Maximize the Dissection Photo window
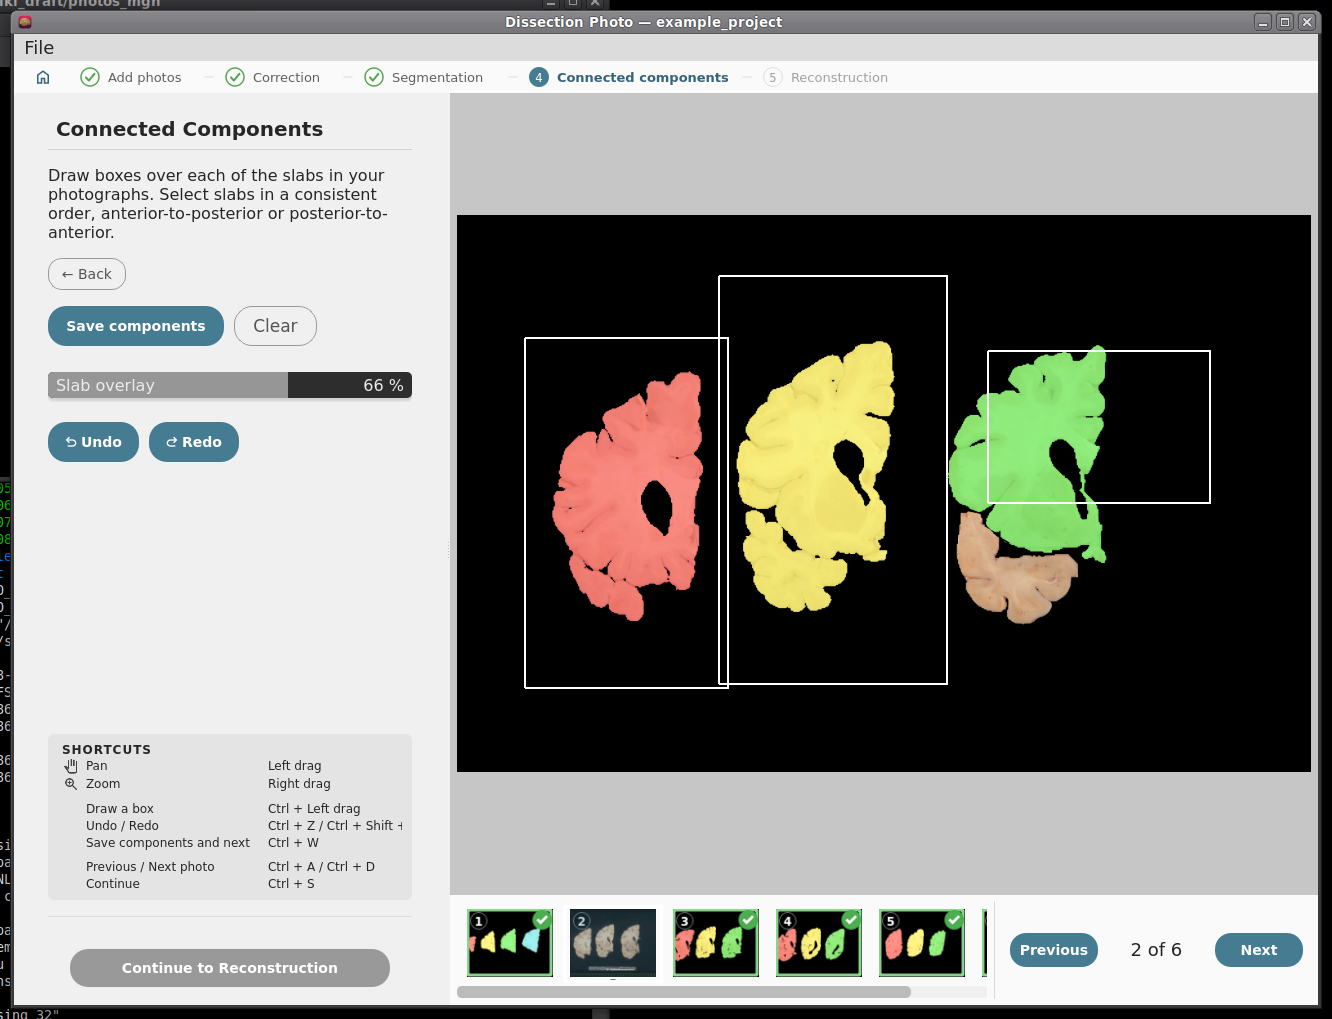This screenshot has height=1019, width=1332. pos(1285,22)
